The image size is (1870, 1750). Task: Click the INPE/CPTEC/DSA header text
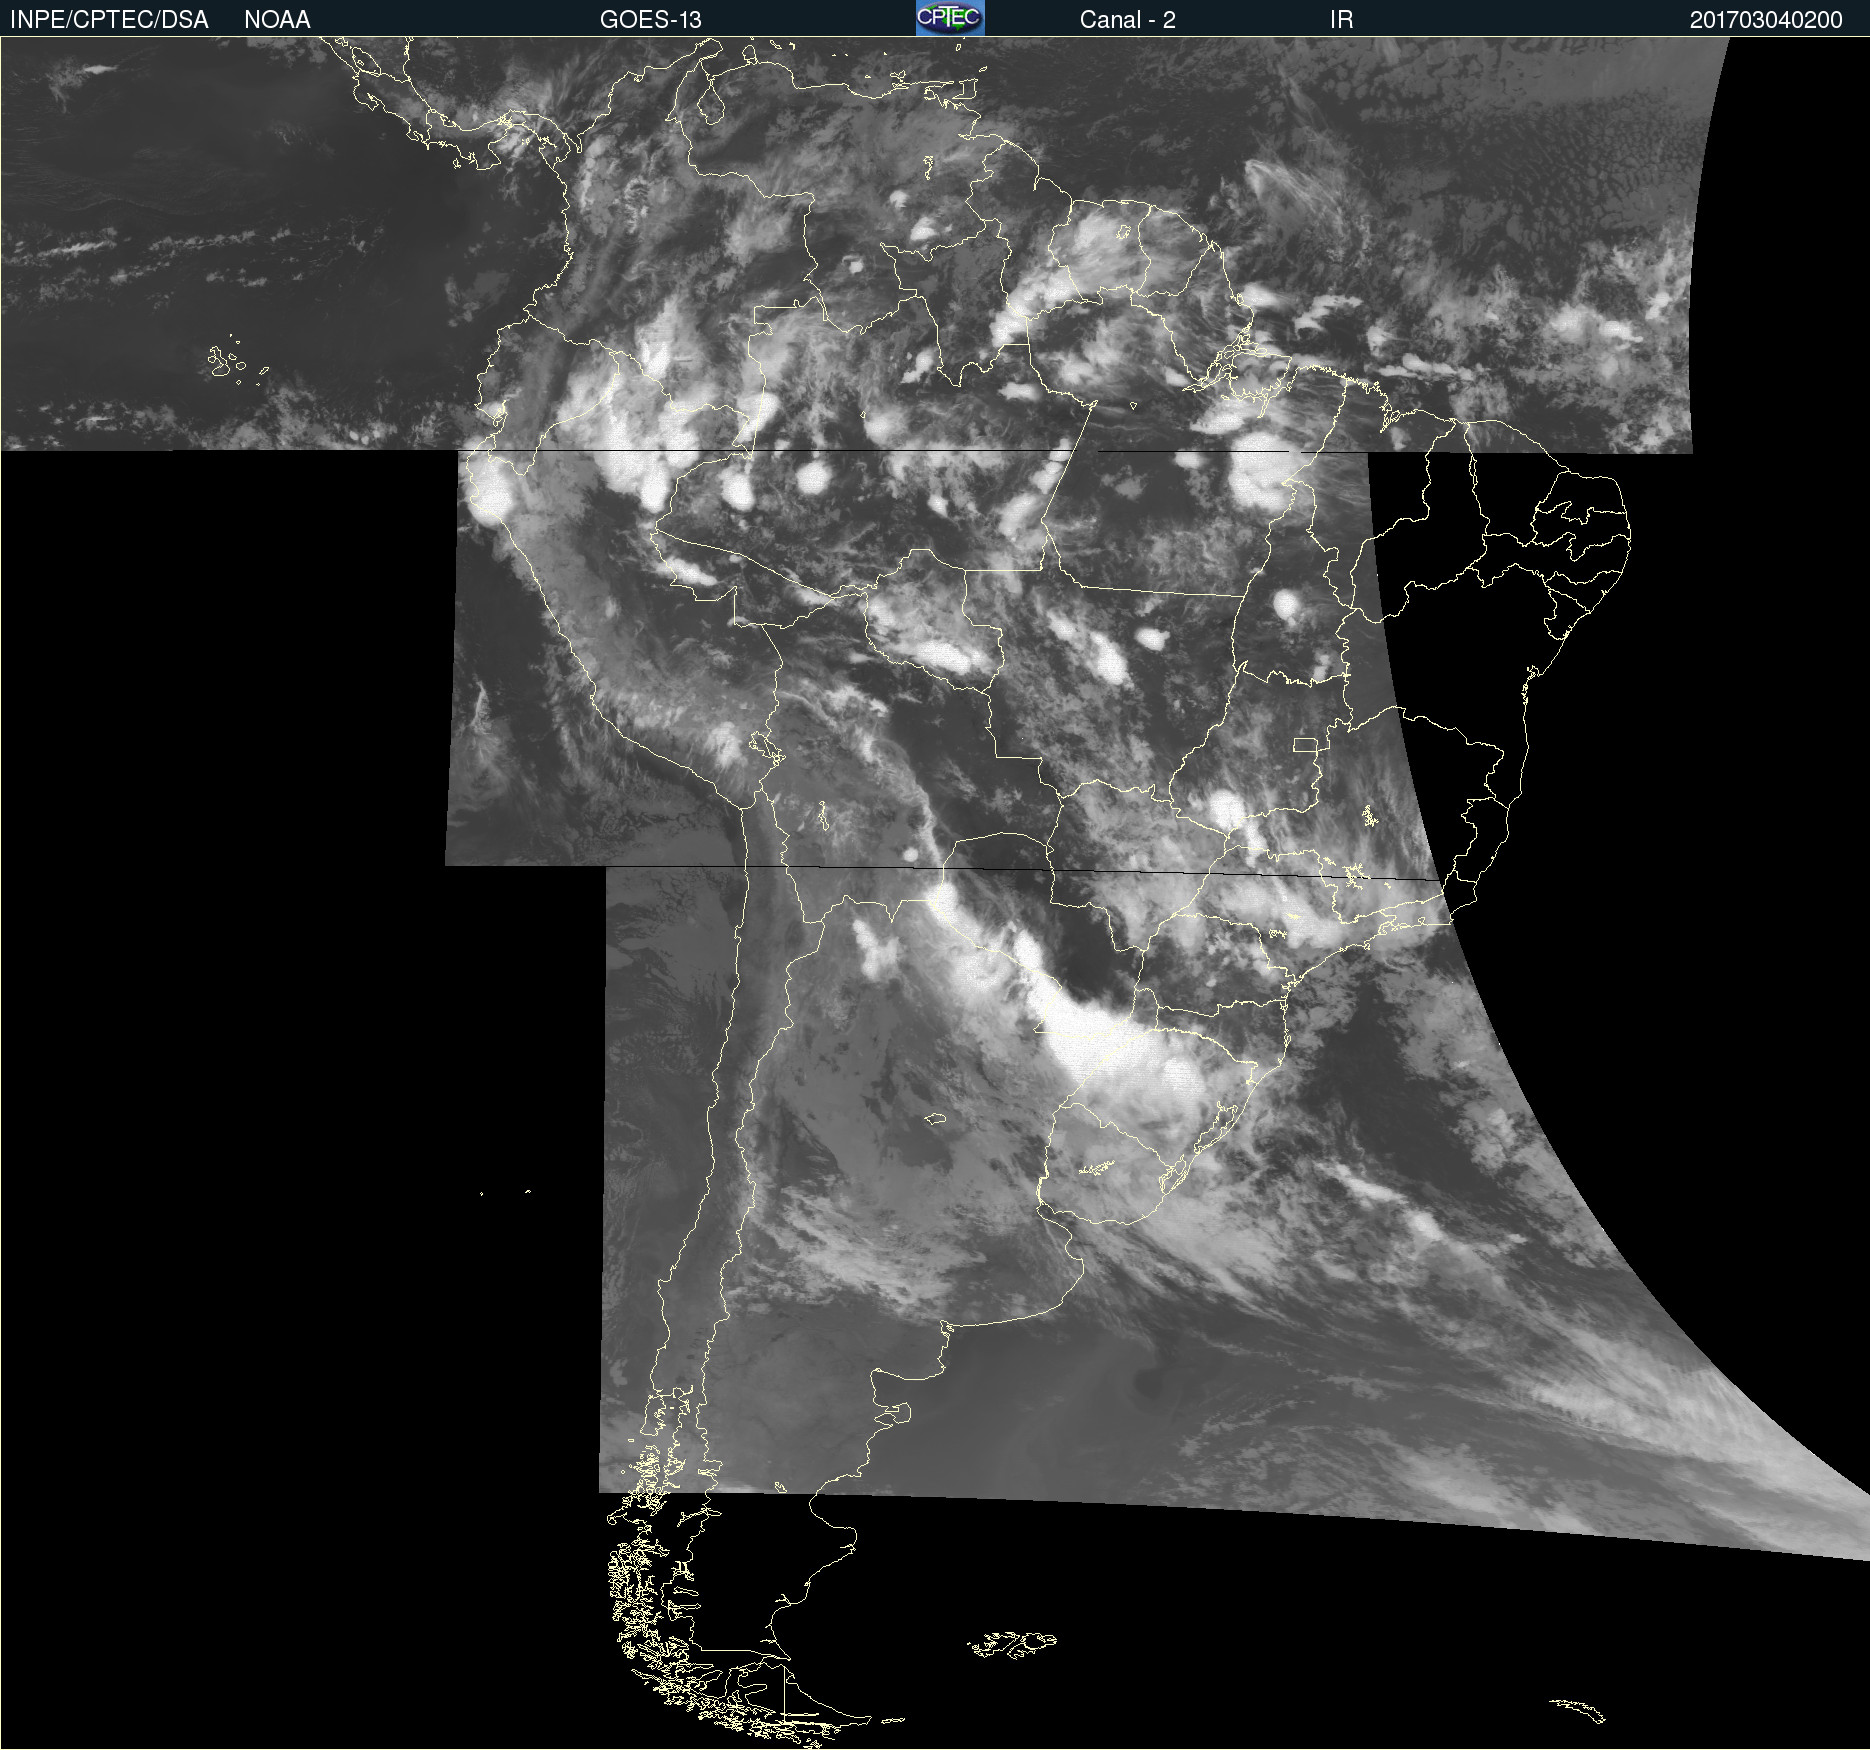click(x=109, y=20)
